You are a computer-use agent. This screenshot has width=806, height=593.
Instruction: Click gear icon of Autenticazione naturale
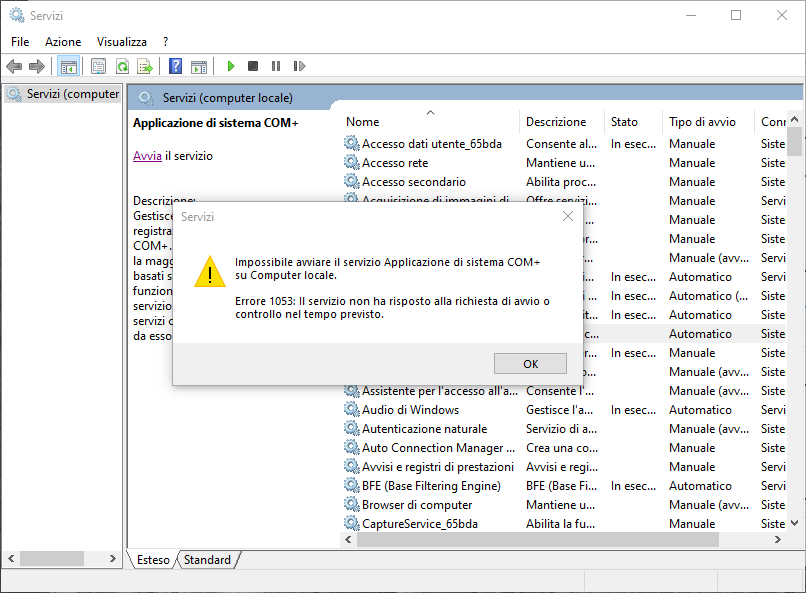(352, 429)
